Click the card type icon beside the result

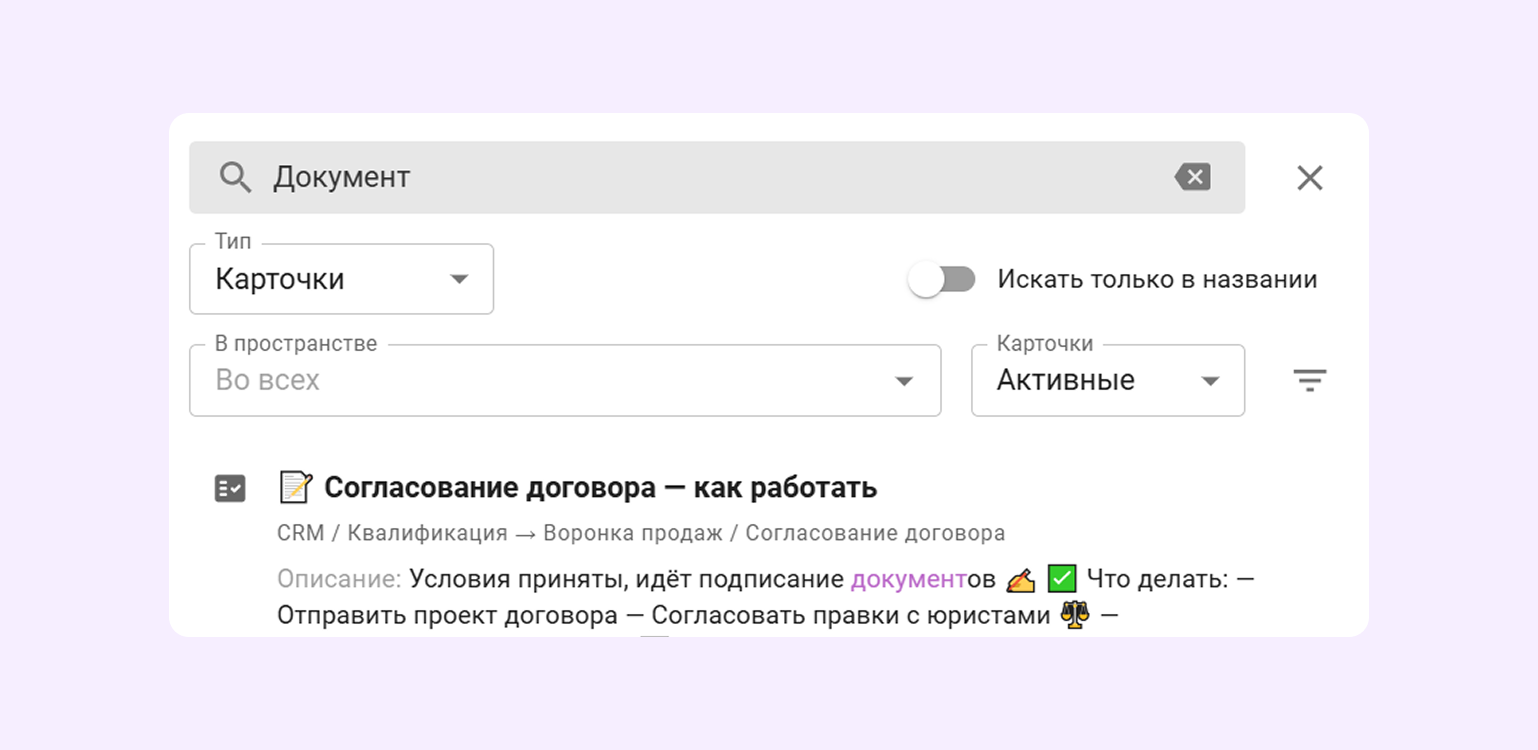tap(230, 488)
